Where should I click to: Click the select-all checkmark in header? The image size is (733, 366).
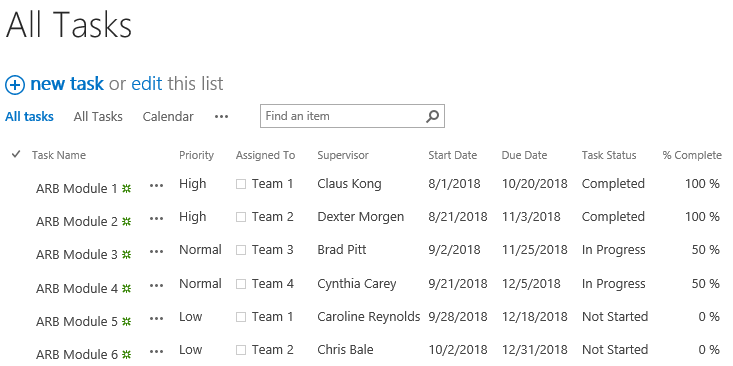16,154
